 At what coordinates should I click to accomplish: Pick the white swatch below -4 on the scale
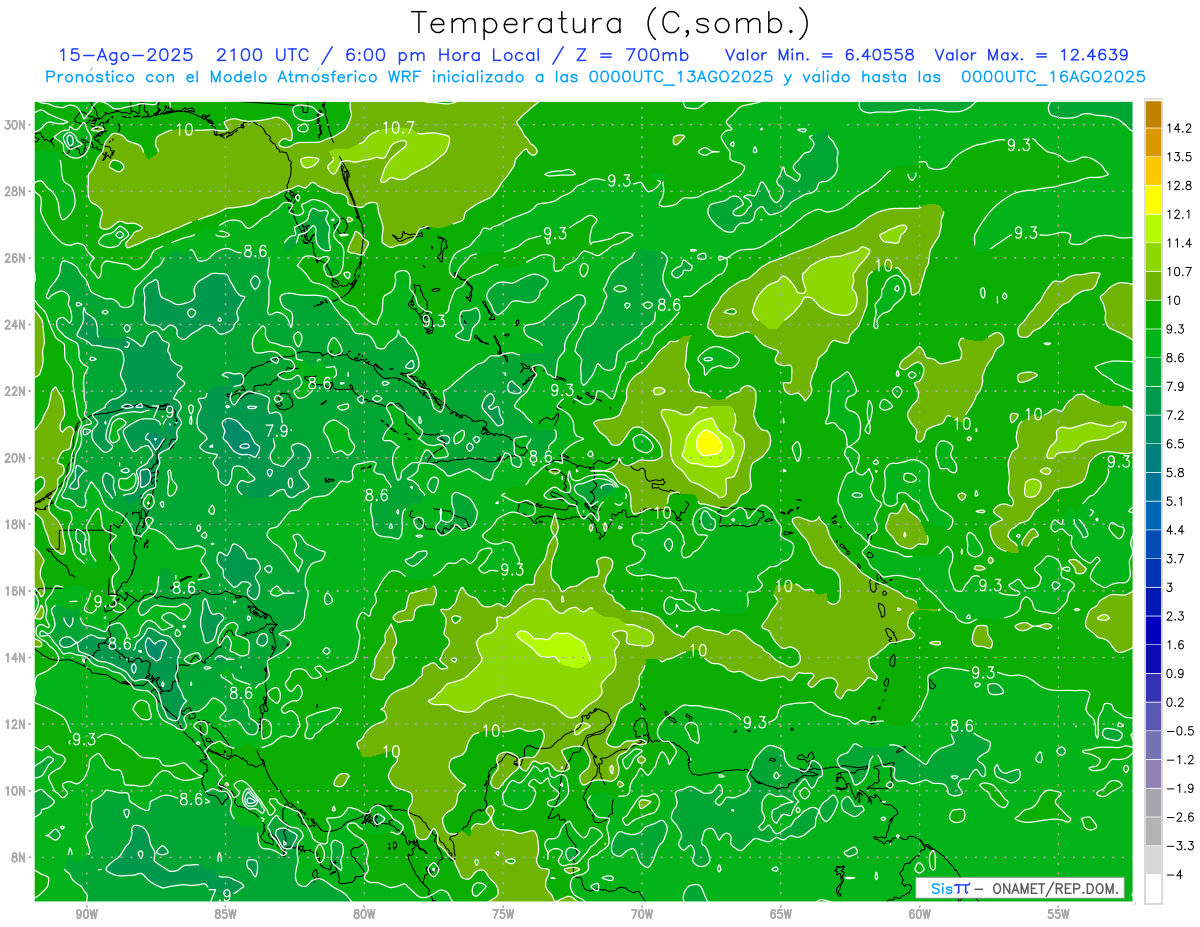(1153, 888)
